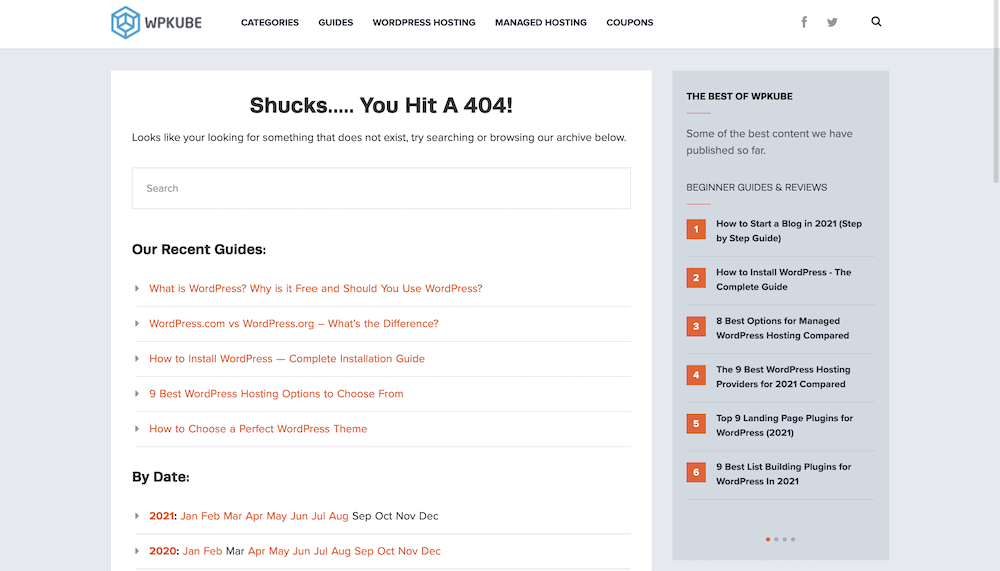The width and height of the screenshot is (1000, 571).
Task: Open the 2021 Jul archive
Action: [x=318, y=515]
